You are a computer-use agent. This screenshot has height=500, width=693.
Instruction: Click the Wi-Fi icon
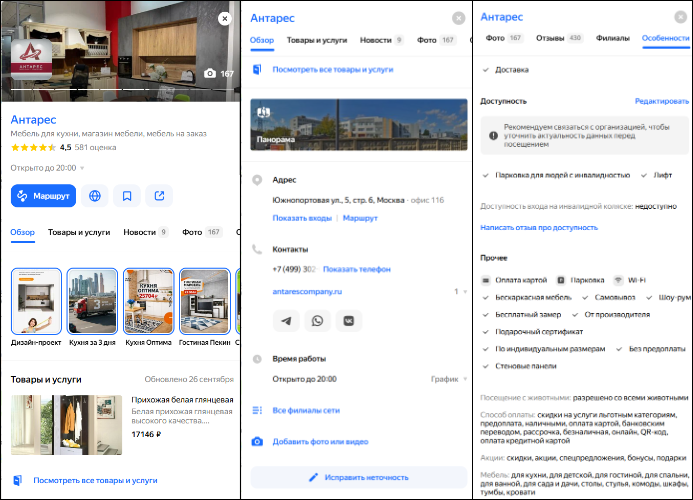(618, 280)
